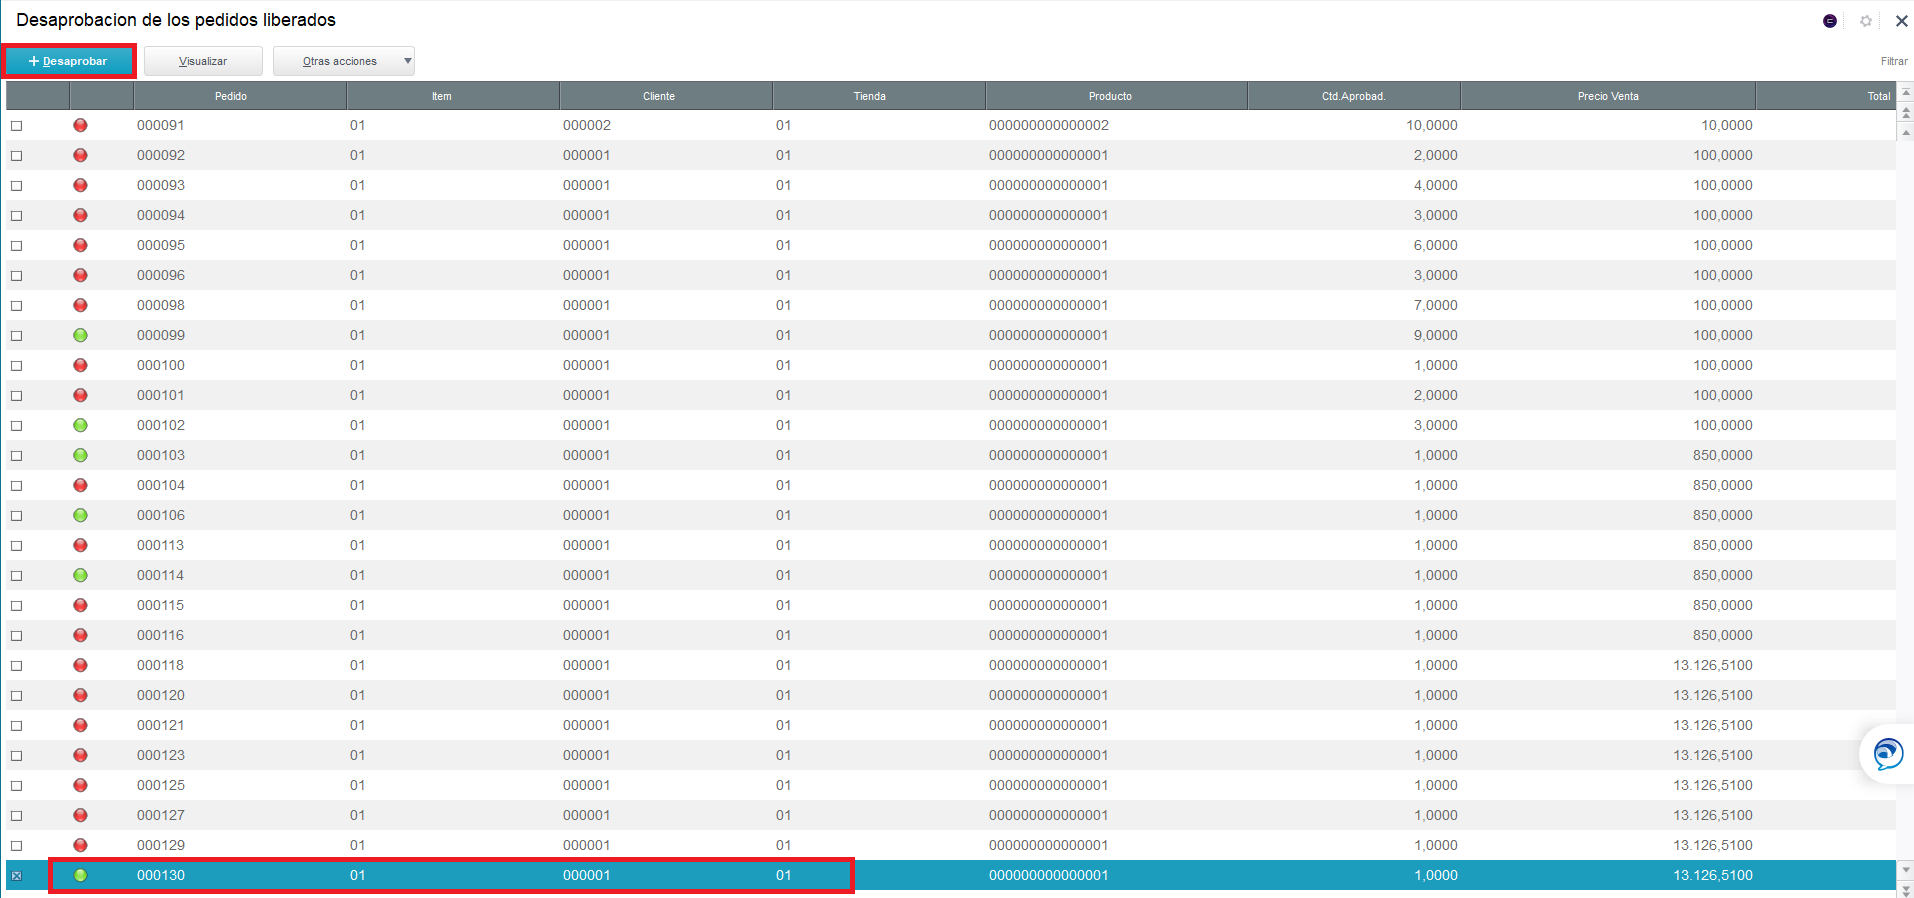
Task: Click red status icon of pedido 000091
Action: [80, 125]
